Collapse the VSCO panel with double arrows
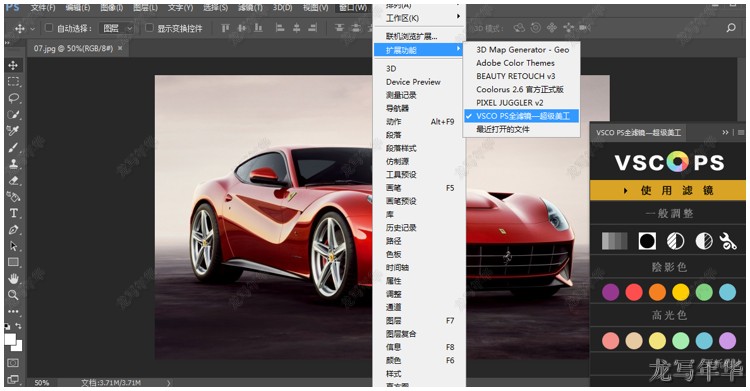Screen dimensions: 750x391 [726, 132]
